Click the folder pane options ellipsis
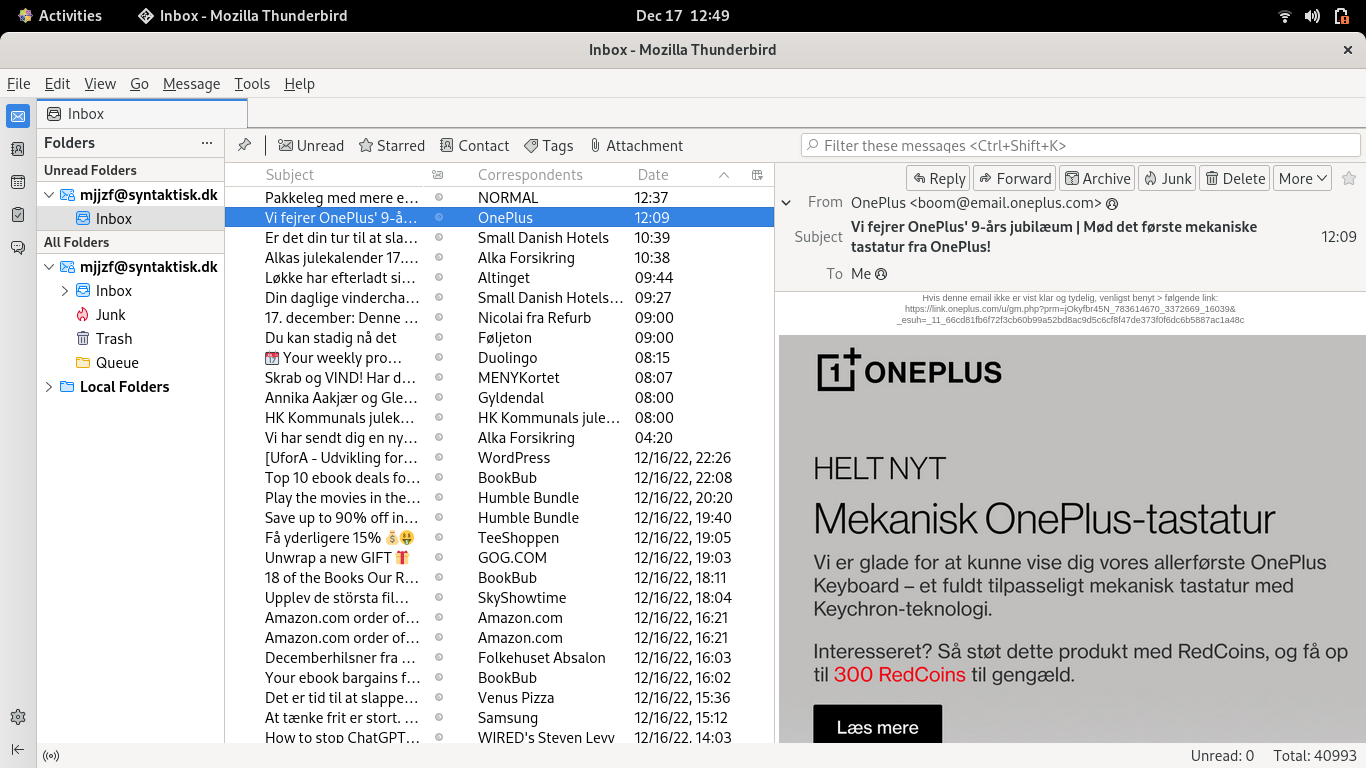The width and height of the screenshot is (1366, 768). click(x=207, y=143)
